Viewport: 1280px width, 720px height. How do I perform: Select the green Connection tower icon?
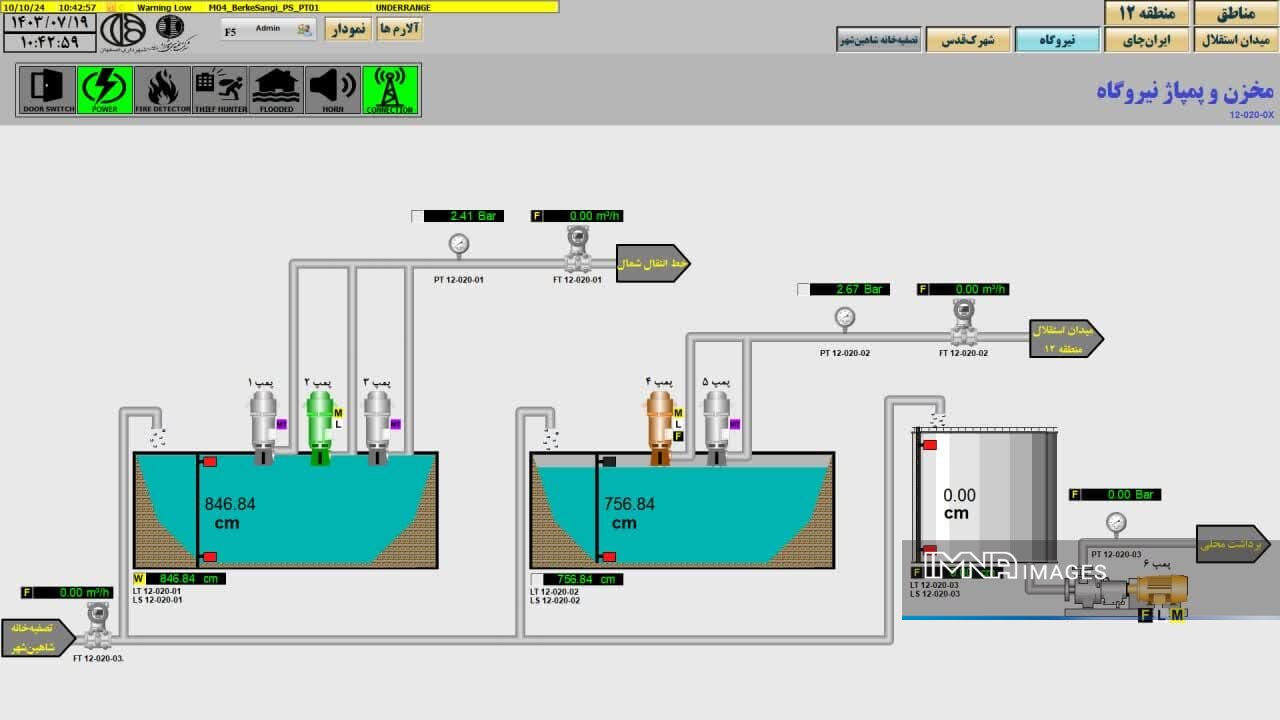[x=390, y=90]
